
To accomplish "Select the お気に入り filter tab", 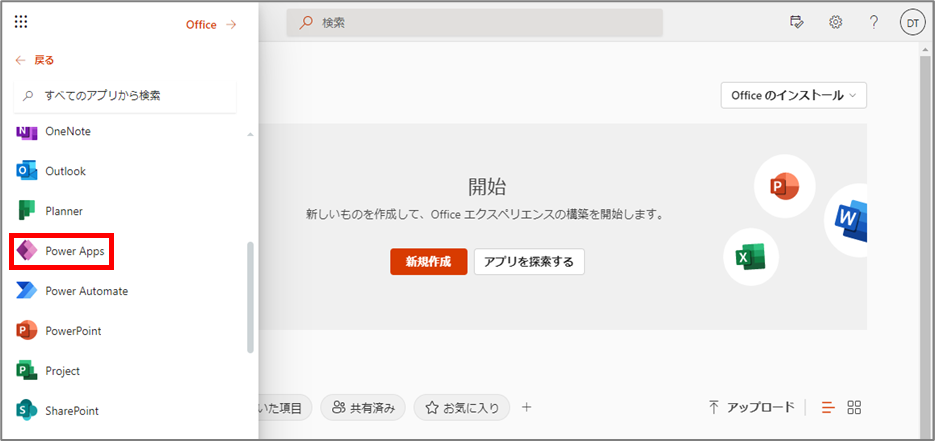I will pos(462,408).
